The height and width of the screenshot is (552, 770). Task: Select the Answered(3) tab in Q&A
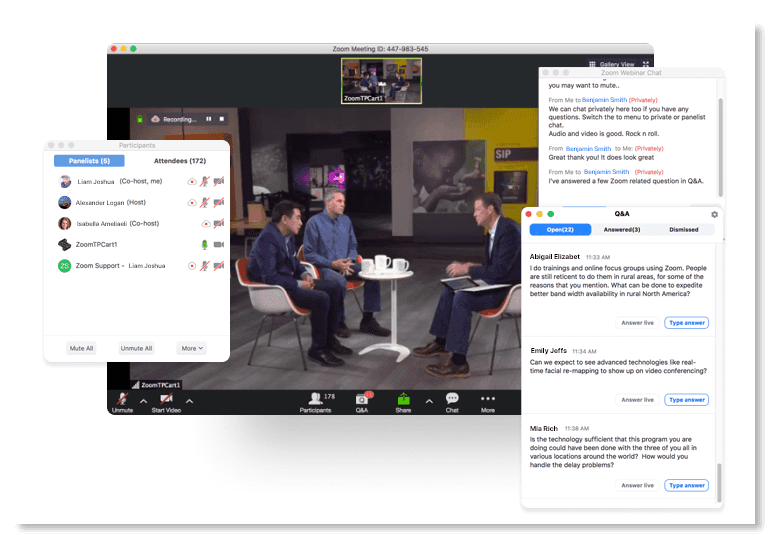622,229
